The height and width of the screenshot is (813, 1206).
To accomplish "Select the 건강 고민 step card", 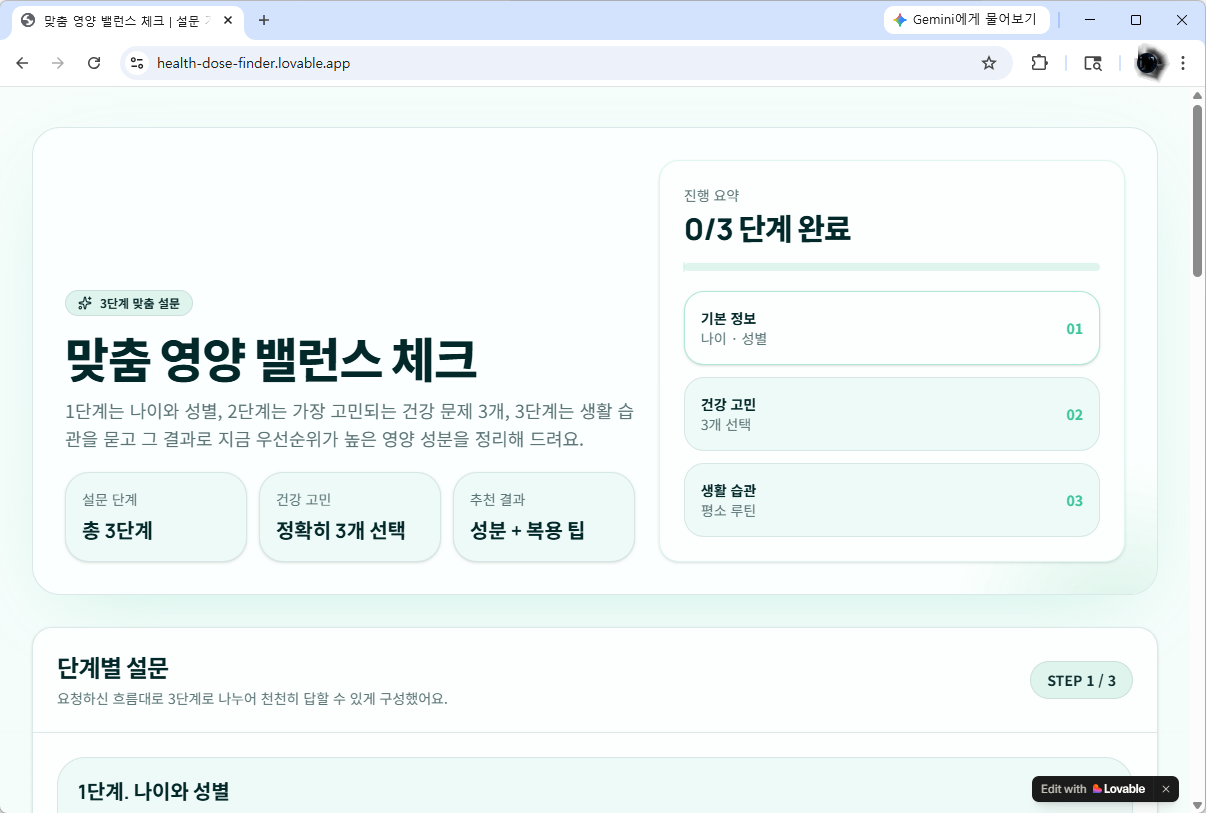I will click(891, 414).
